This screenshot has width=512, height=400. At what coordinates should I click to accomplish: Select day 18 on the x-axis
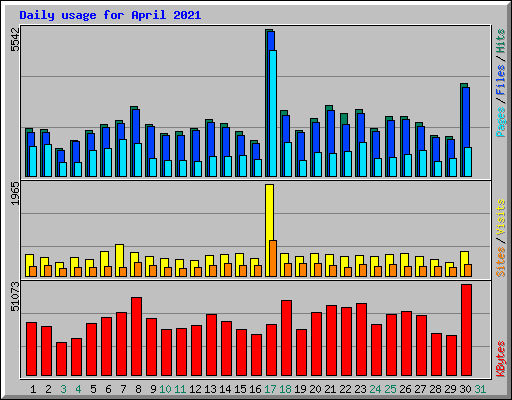coord(285,389)
